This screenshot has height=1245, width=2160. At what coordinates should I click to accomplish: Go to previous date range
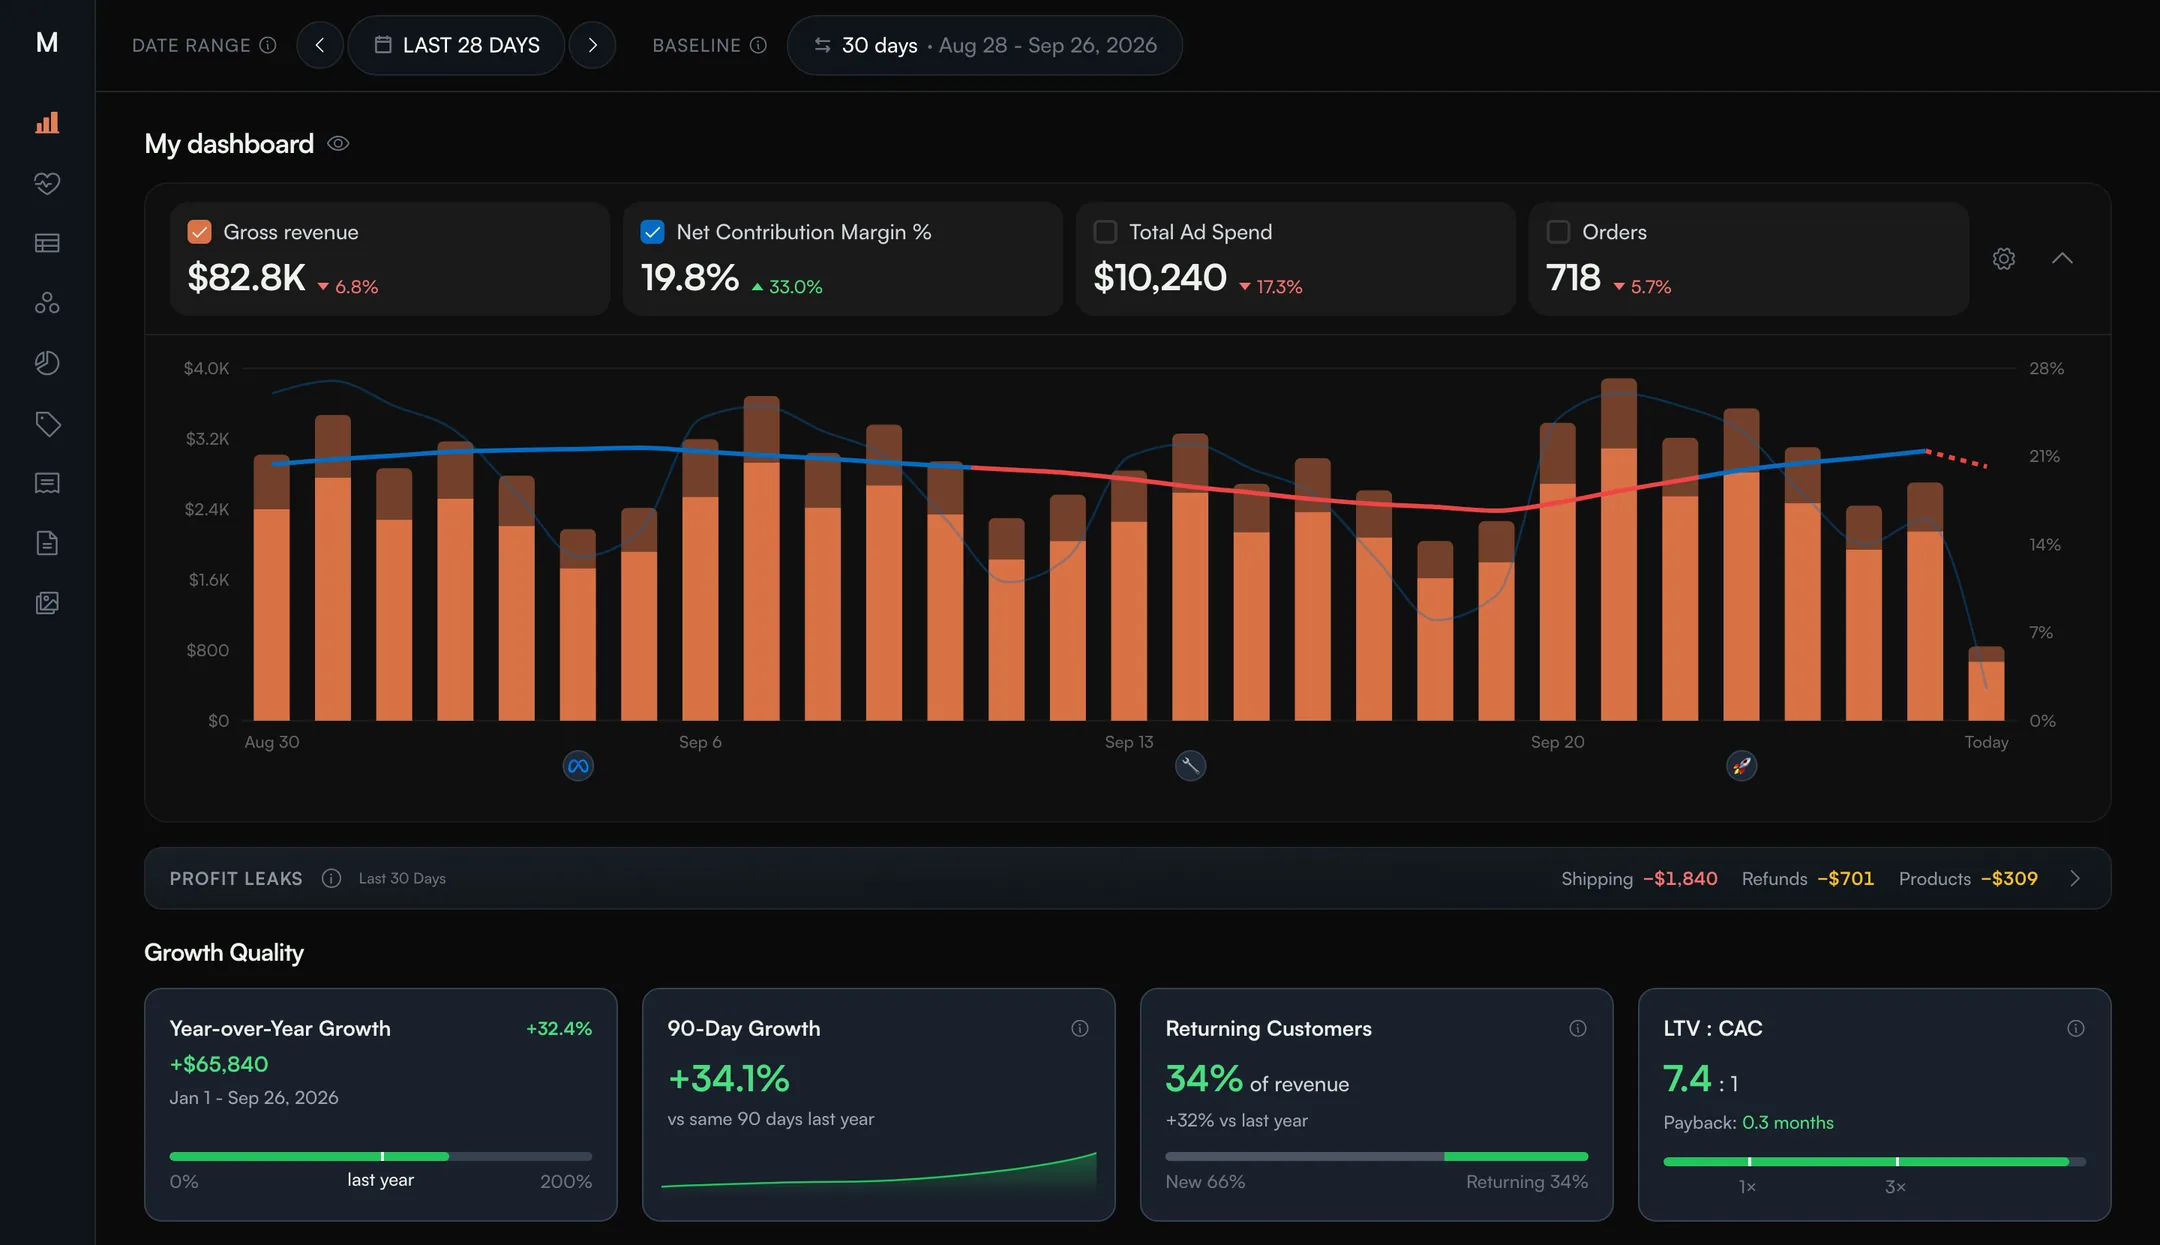coord(320,45)
